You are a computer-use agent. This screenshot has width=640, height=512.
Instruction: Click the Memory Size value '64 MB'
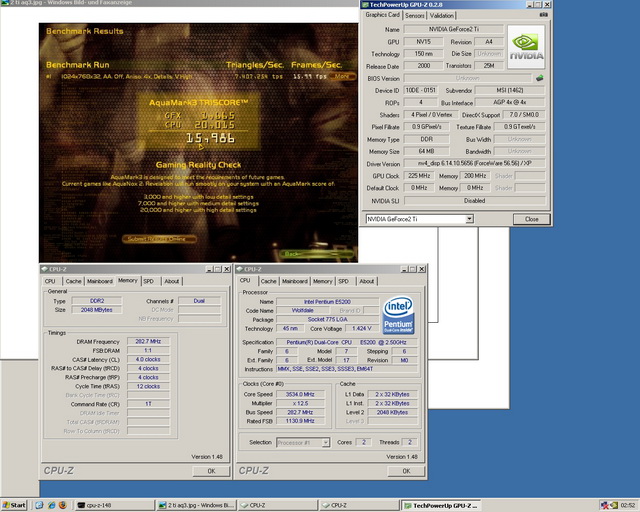click(426, 151)
